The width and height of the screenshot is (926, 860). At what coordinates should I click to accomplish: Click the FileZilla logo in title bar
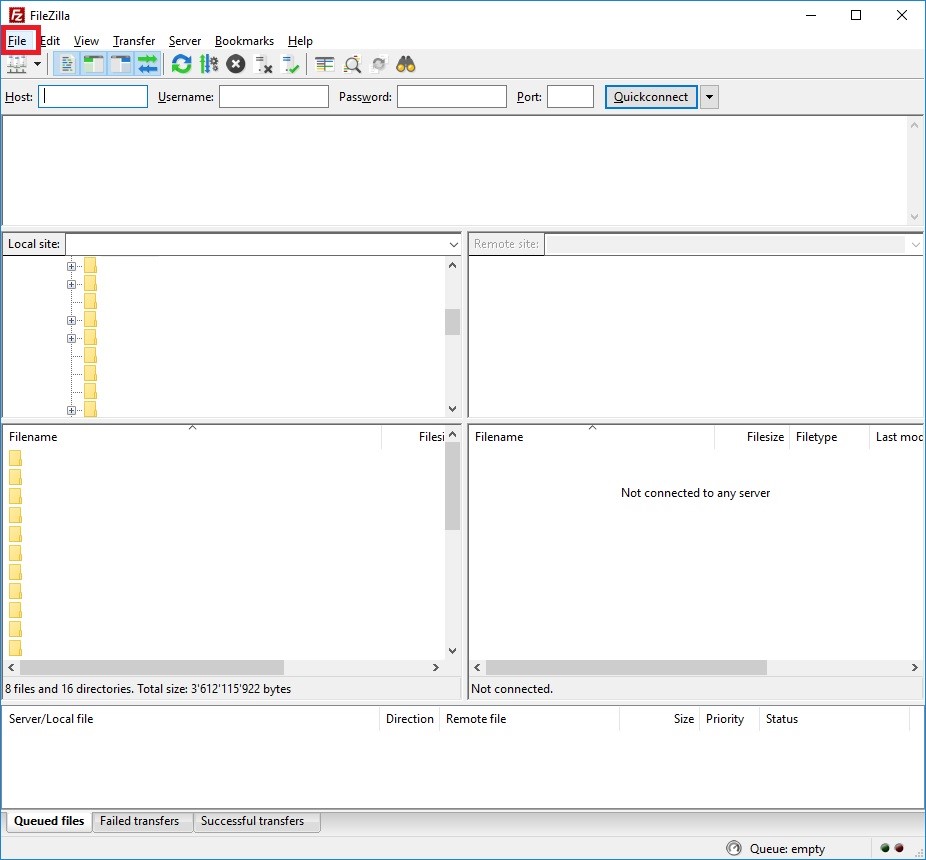click(x=17, y=15)
